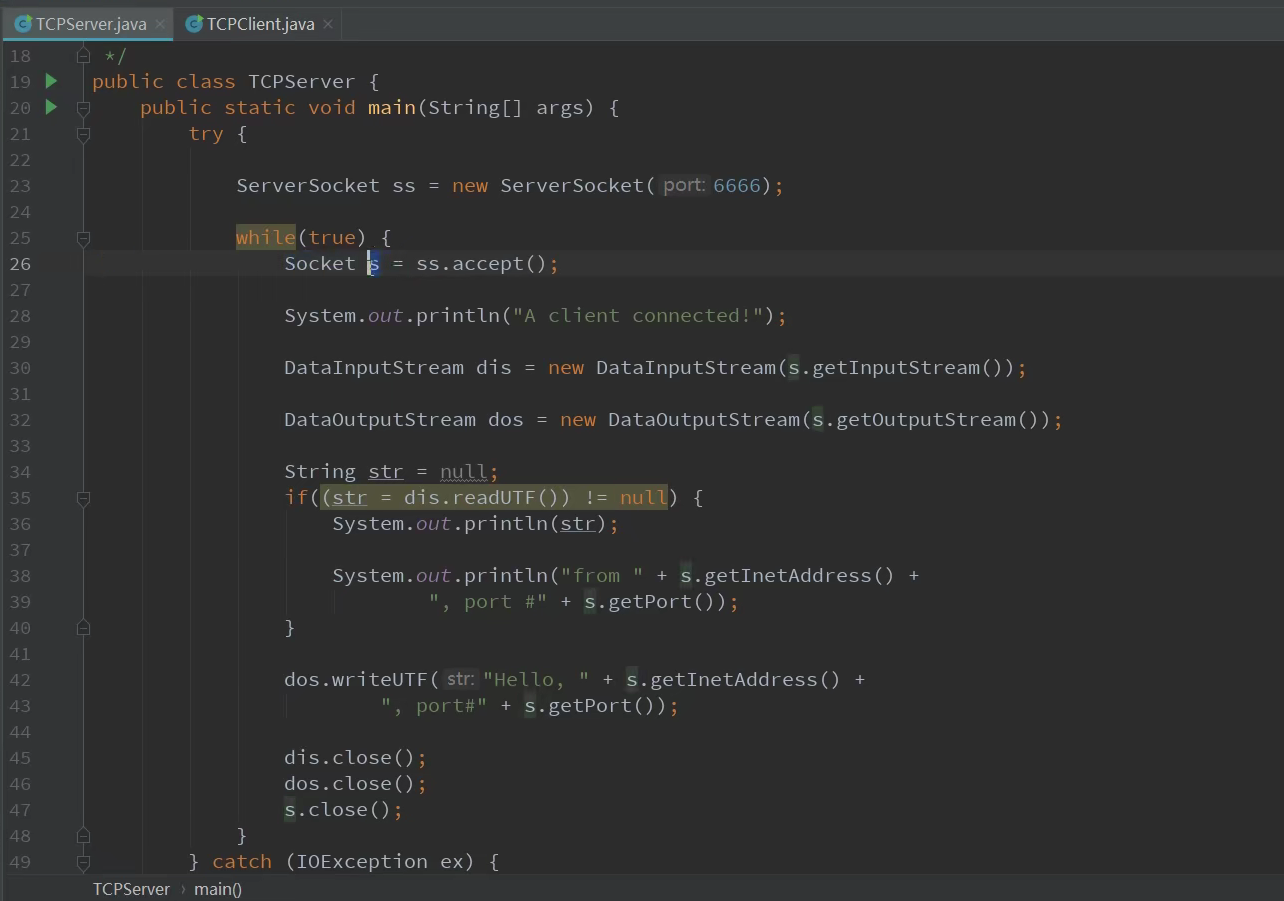The height and width of the screenshot is (901, 1284).
Task: Switch to the TCPClient.java tab
Action: click(x=260, y=24)
